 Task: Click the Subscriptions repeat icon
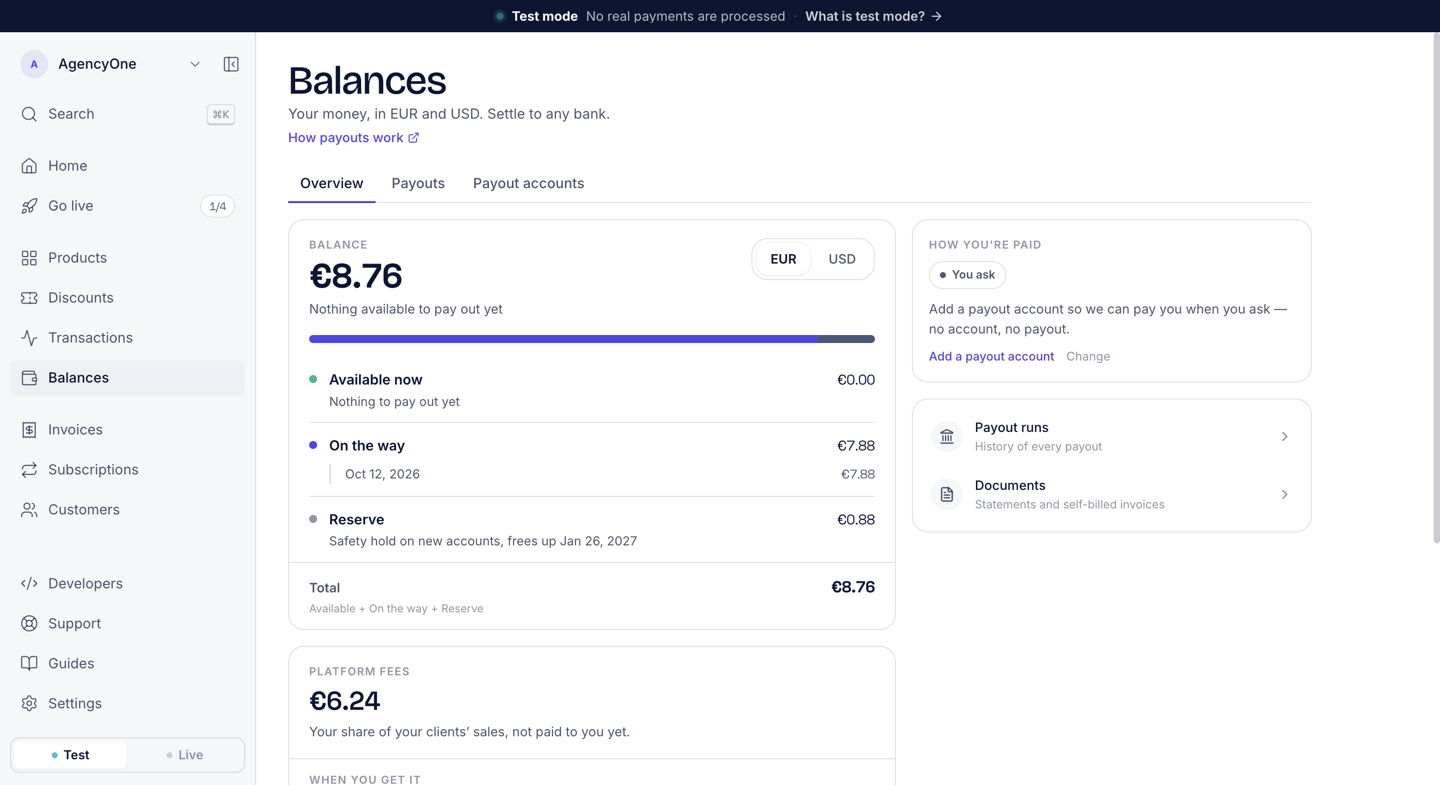pos(29,470)
